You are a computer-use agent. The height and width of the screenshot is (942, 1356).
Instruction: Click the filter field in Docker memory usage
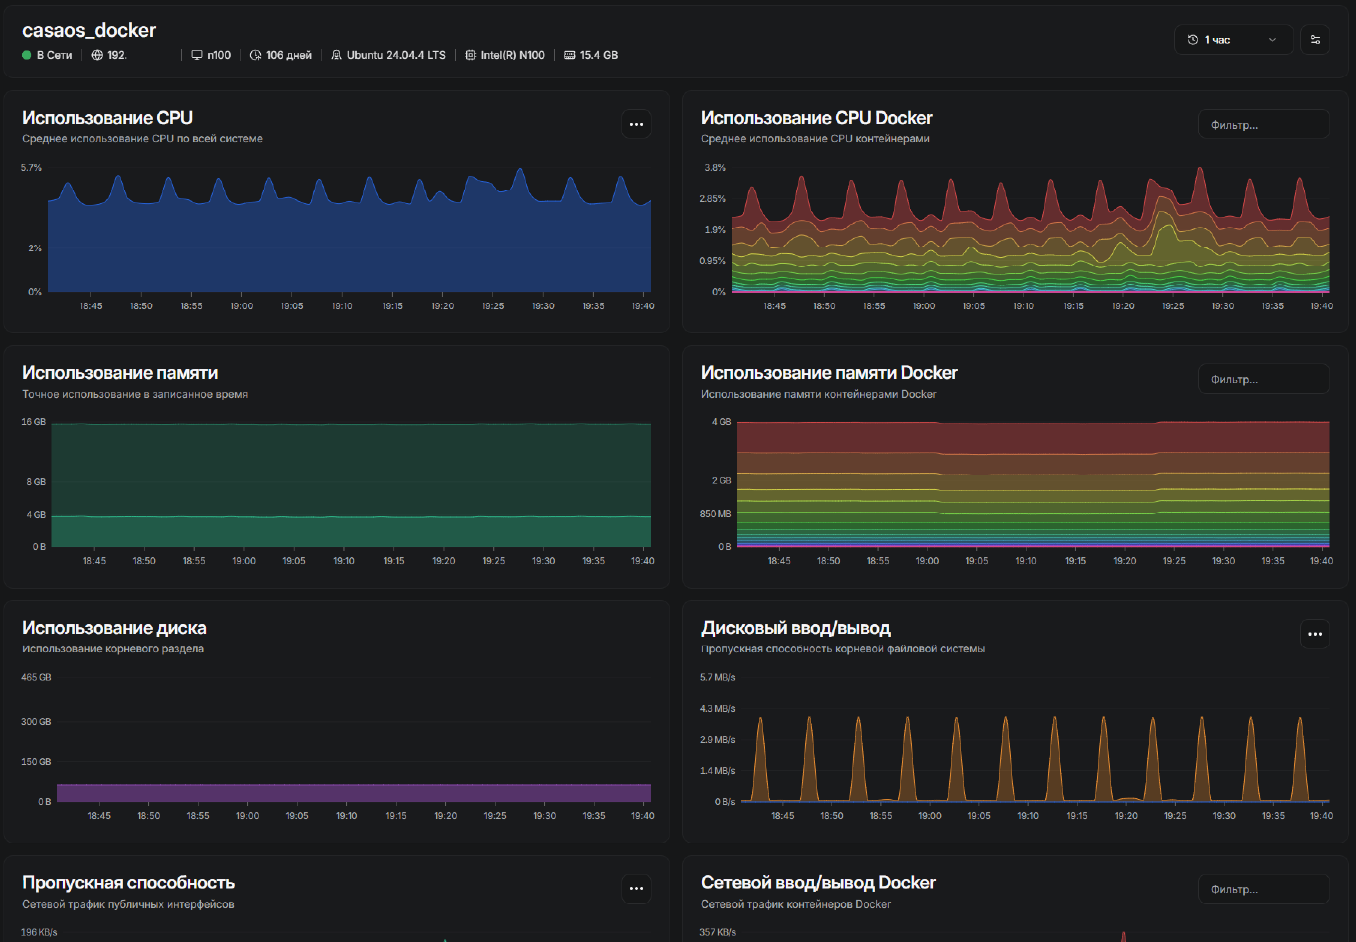pos(1263,379)
